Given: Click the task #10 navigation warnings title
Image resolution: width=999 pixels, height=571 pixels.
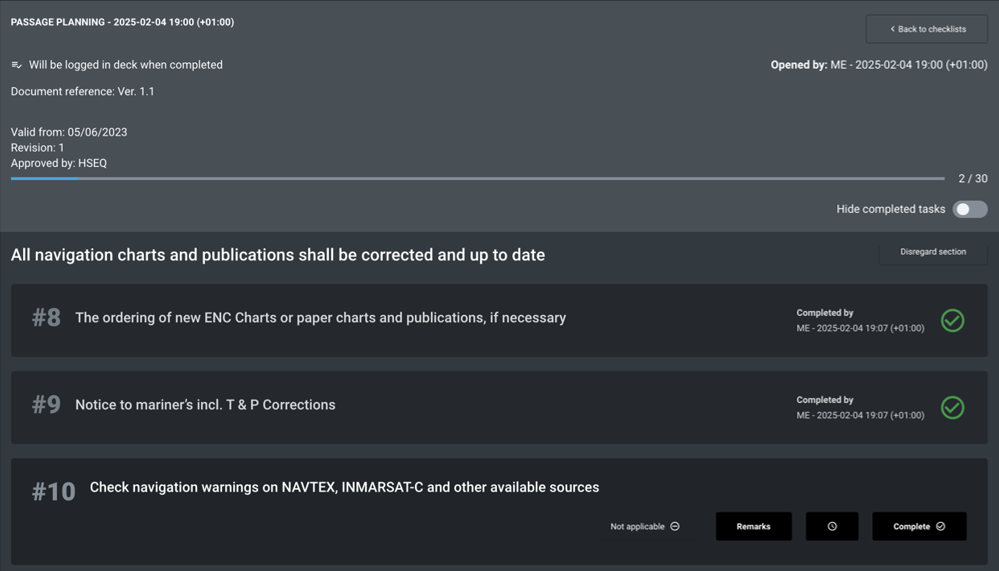Looking at the screenshot, I should click(344, 488).
